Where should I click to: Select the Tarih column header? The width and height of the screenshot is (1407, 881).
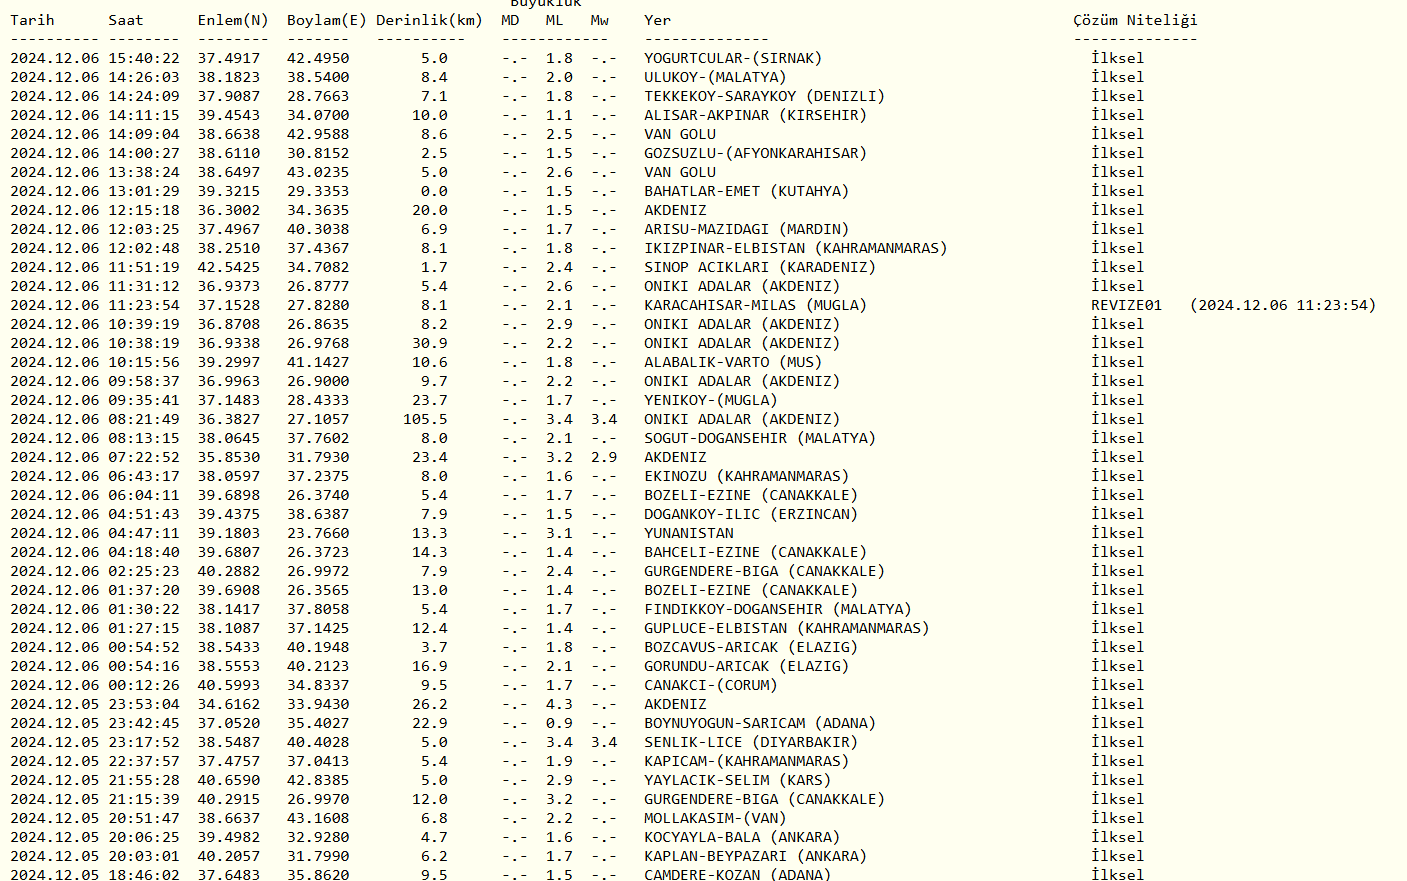[x=32, y=20]
